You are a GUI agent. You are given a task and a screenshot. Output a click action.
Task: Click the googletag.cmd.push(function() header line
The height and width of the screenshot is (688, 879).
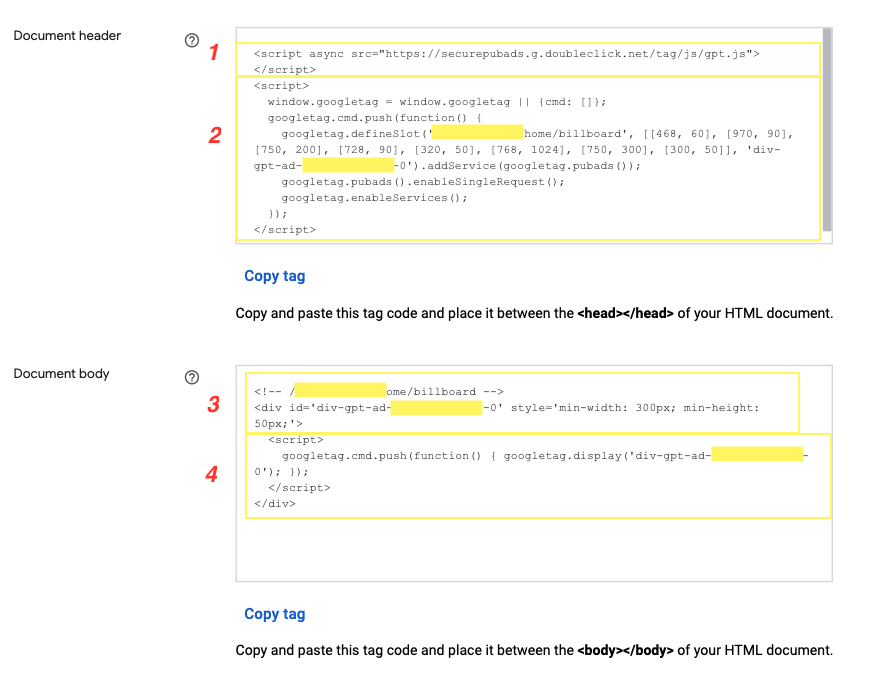click(374, 118)
